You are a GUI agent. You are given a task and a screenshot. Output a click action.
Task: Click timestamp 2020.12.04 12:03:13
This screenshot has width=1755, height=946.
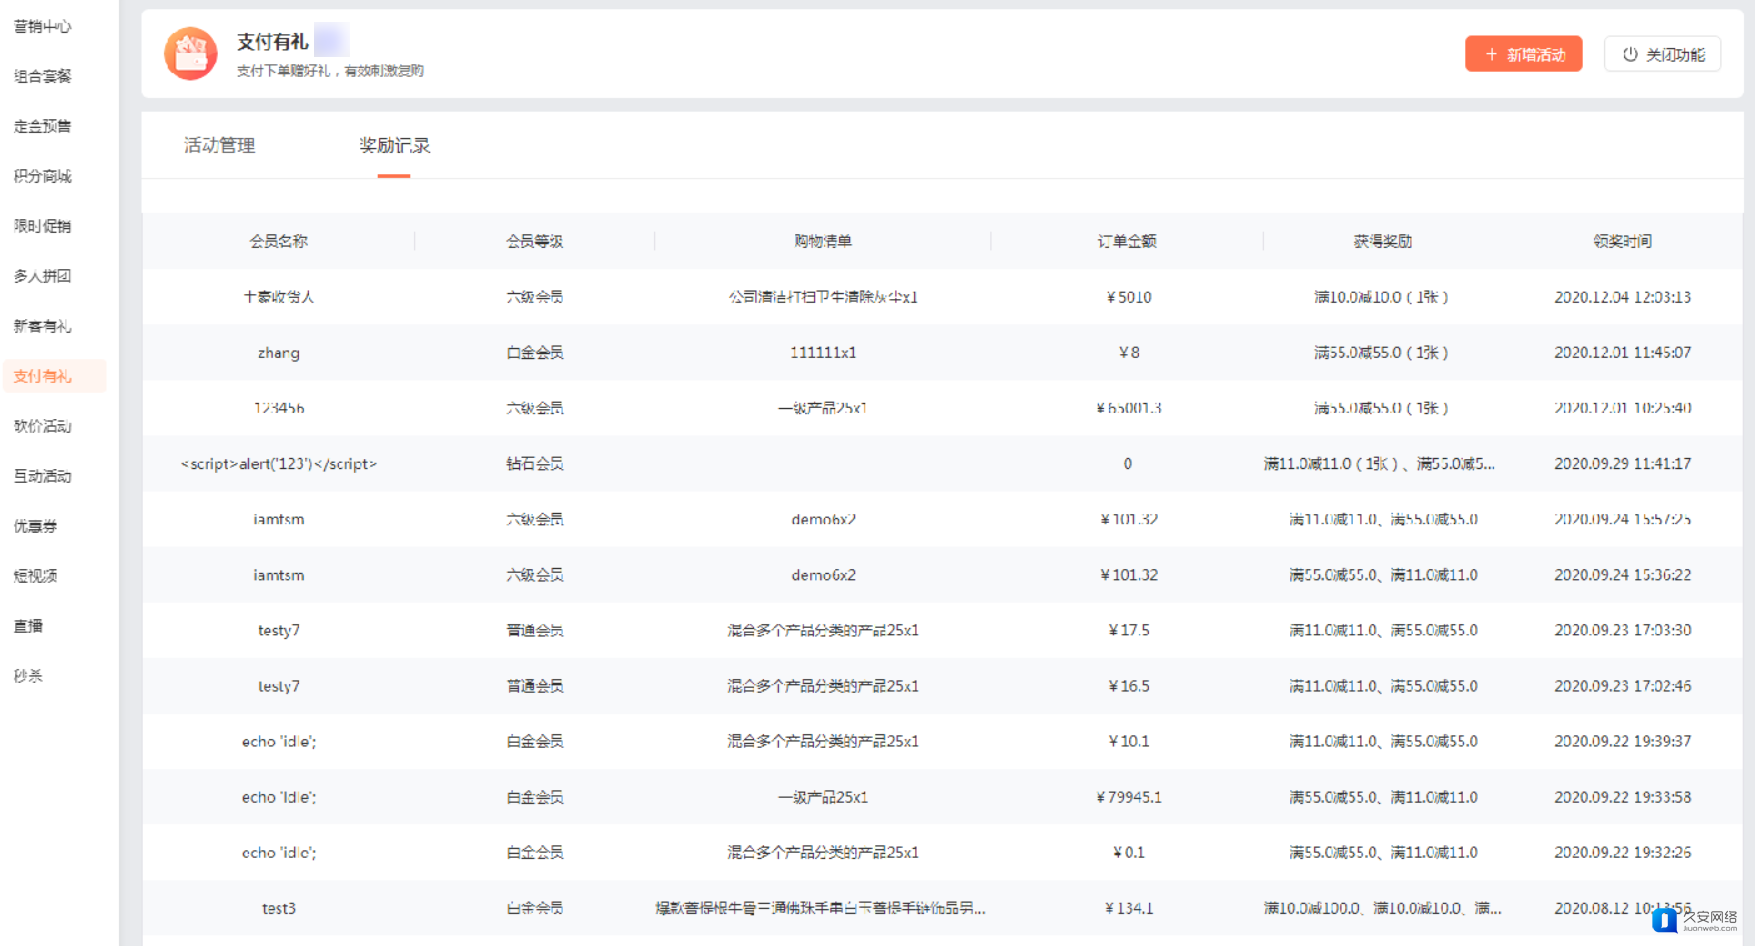coord(1623,297)
